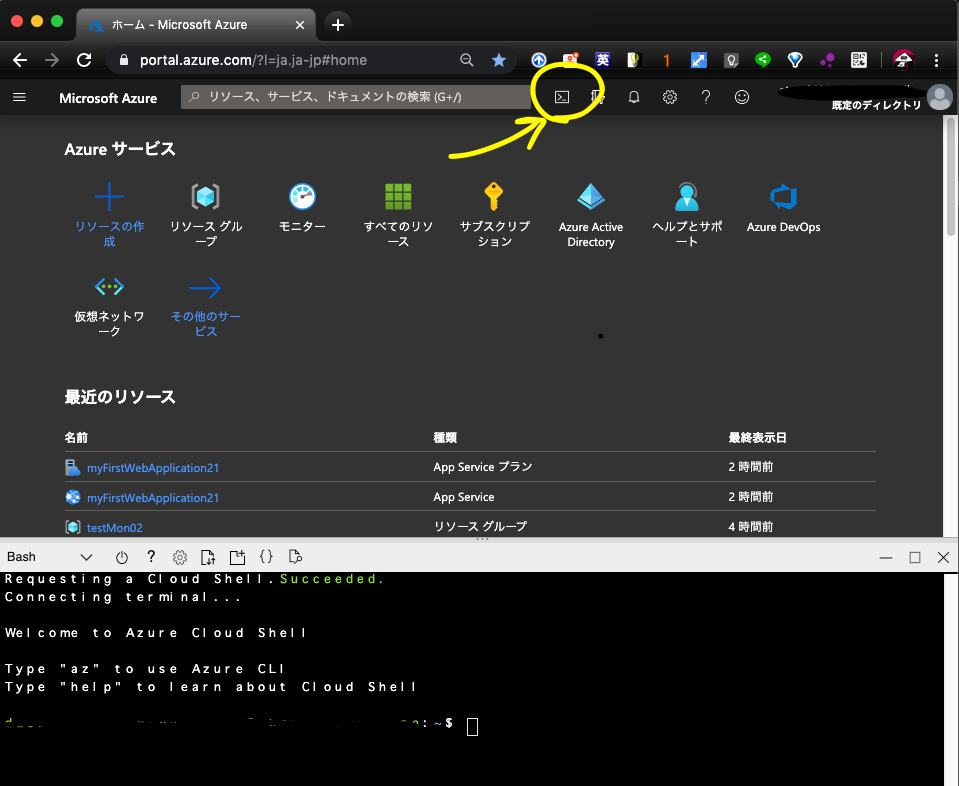
Task: Open the Cloud Shell code editor icon
Action: pyautogui.click(x=264, y=557)
